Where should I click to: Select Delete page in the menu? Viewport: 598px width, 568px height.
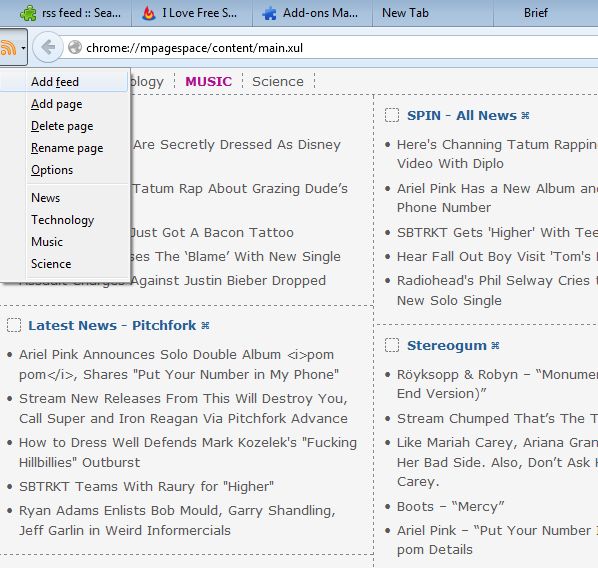point(62,126)
